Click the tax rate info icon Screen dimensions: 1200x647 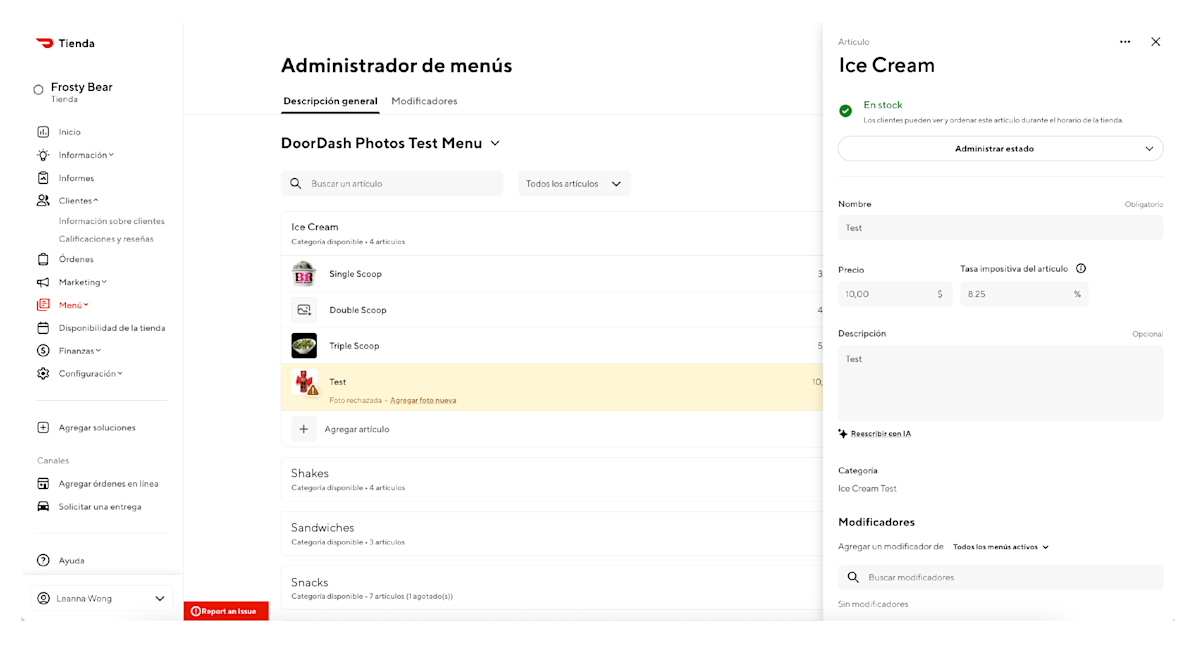pyautogui.click(x=1081, y=269)
